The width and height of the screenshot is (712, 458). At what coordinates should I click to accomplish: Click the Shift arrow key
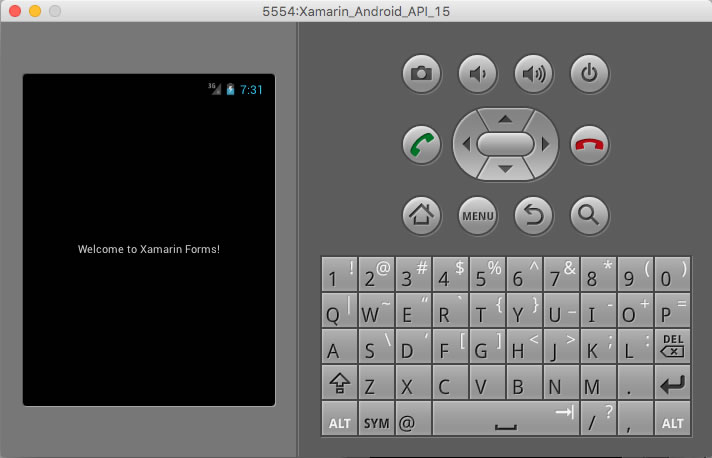tap(339, 383)
